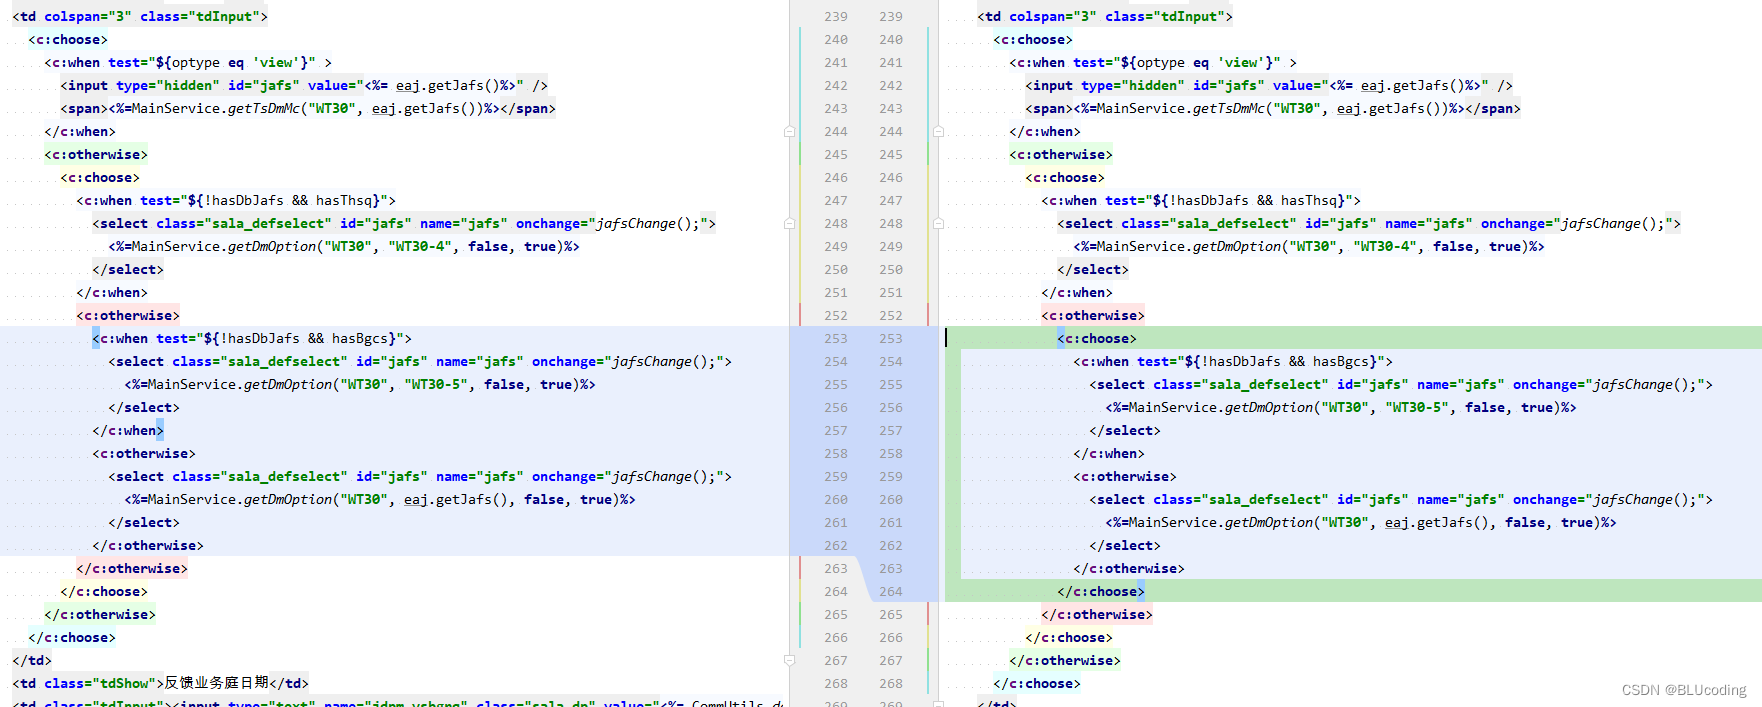
Task: Collapse the fold marker at left line 244
Action: pyautogui.click(x=789, y=131)
